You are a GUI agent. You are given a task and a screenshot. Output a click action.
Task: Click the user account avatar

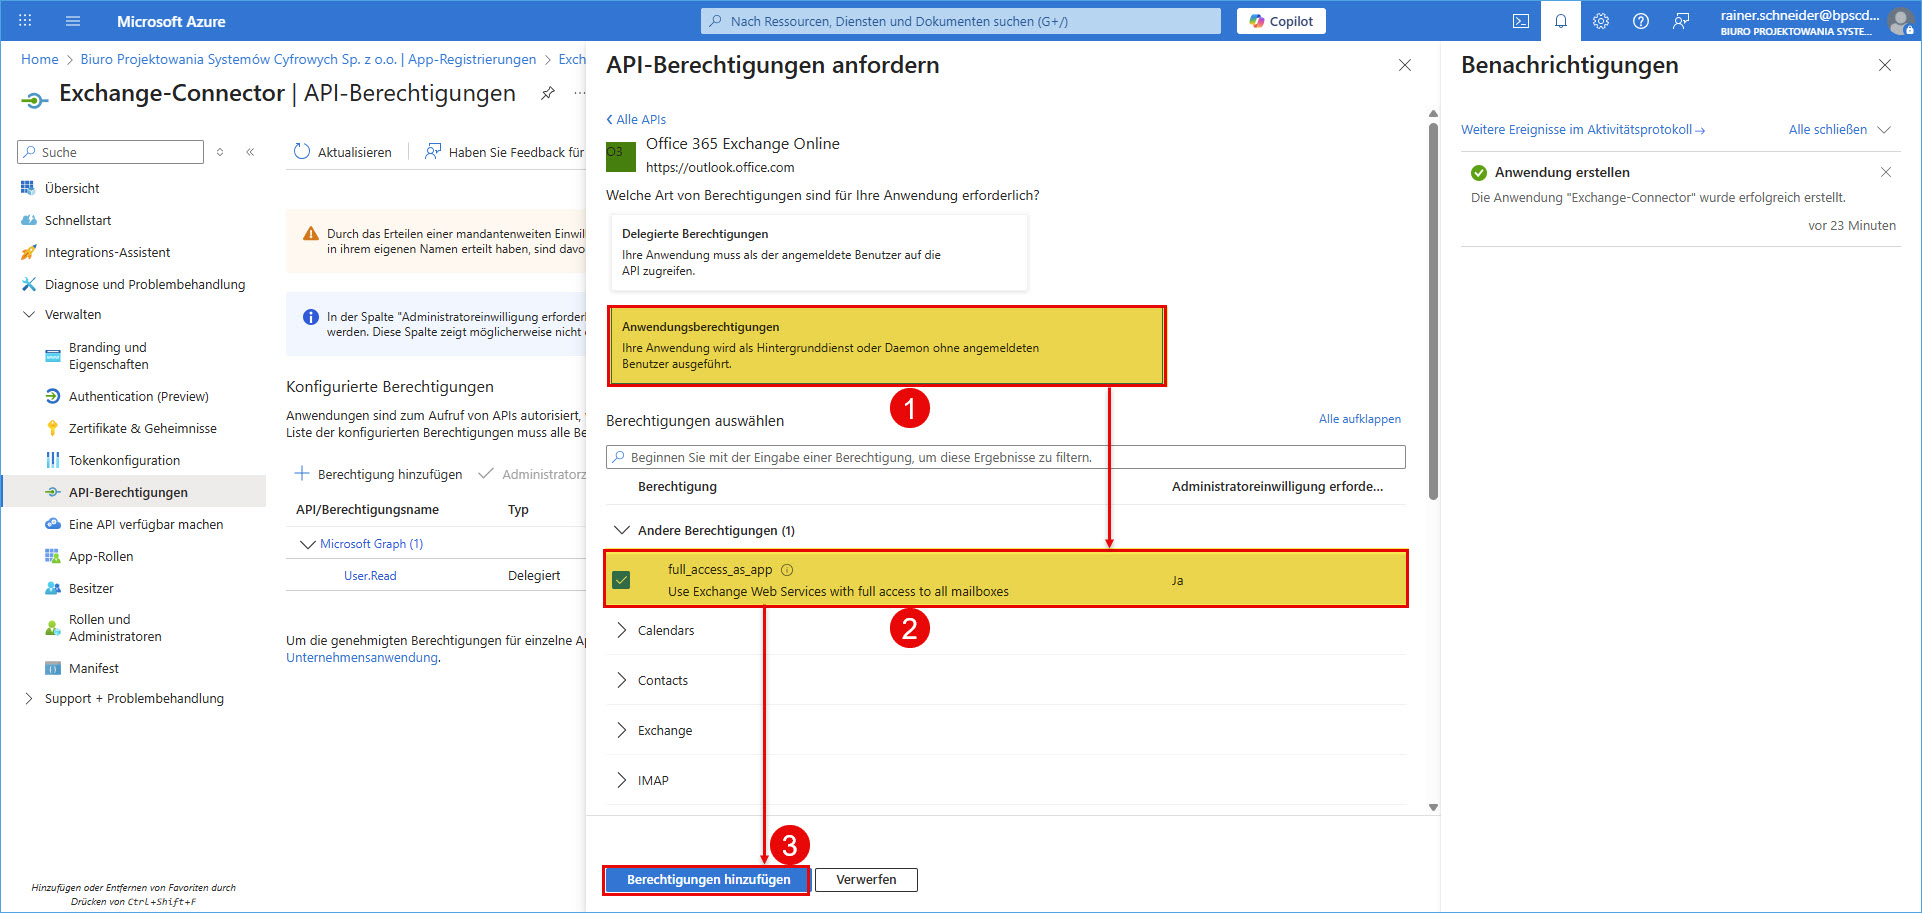click(x=1900, y=21)
